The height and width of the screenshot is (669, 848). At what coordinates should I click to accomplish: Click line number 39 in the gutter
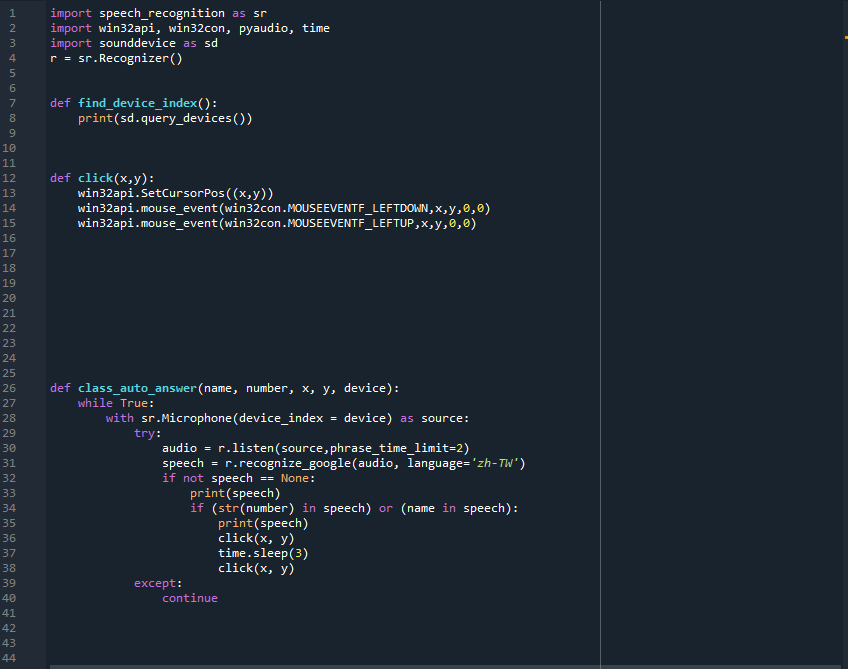click(x=9, y=583)
